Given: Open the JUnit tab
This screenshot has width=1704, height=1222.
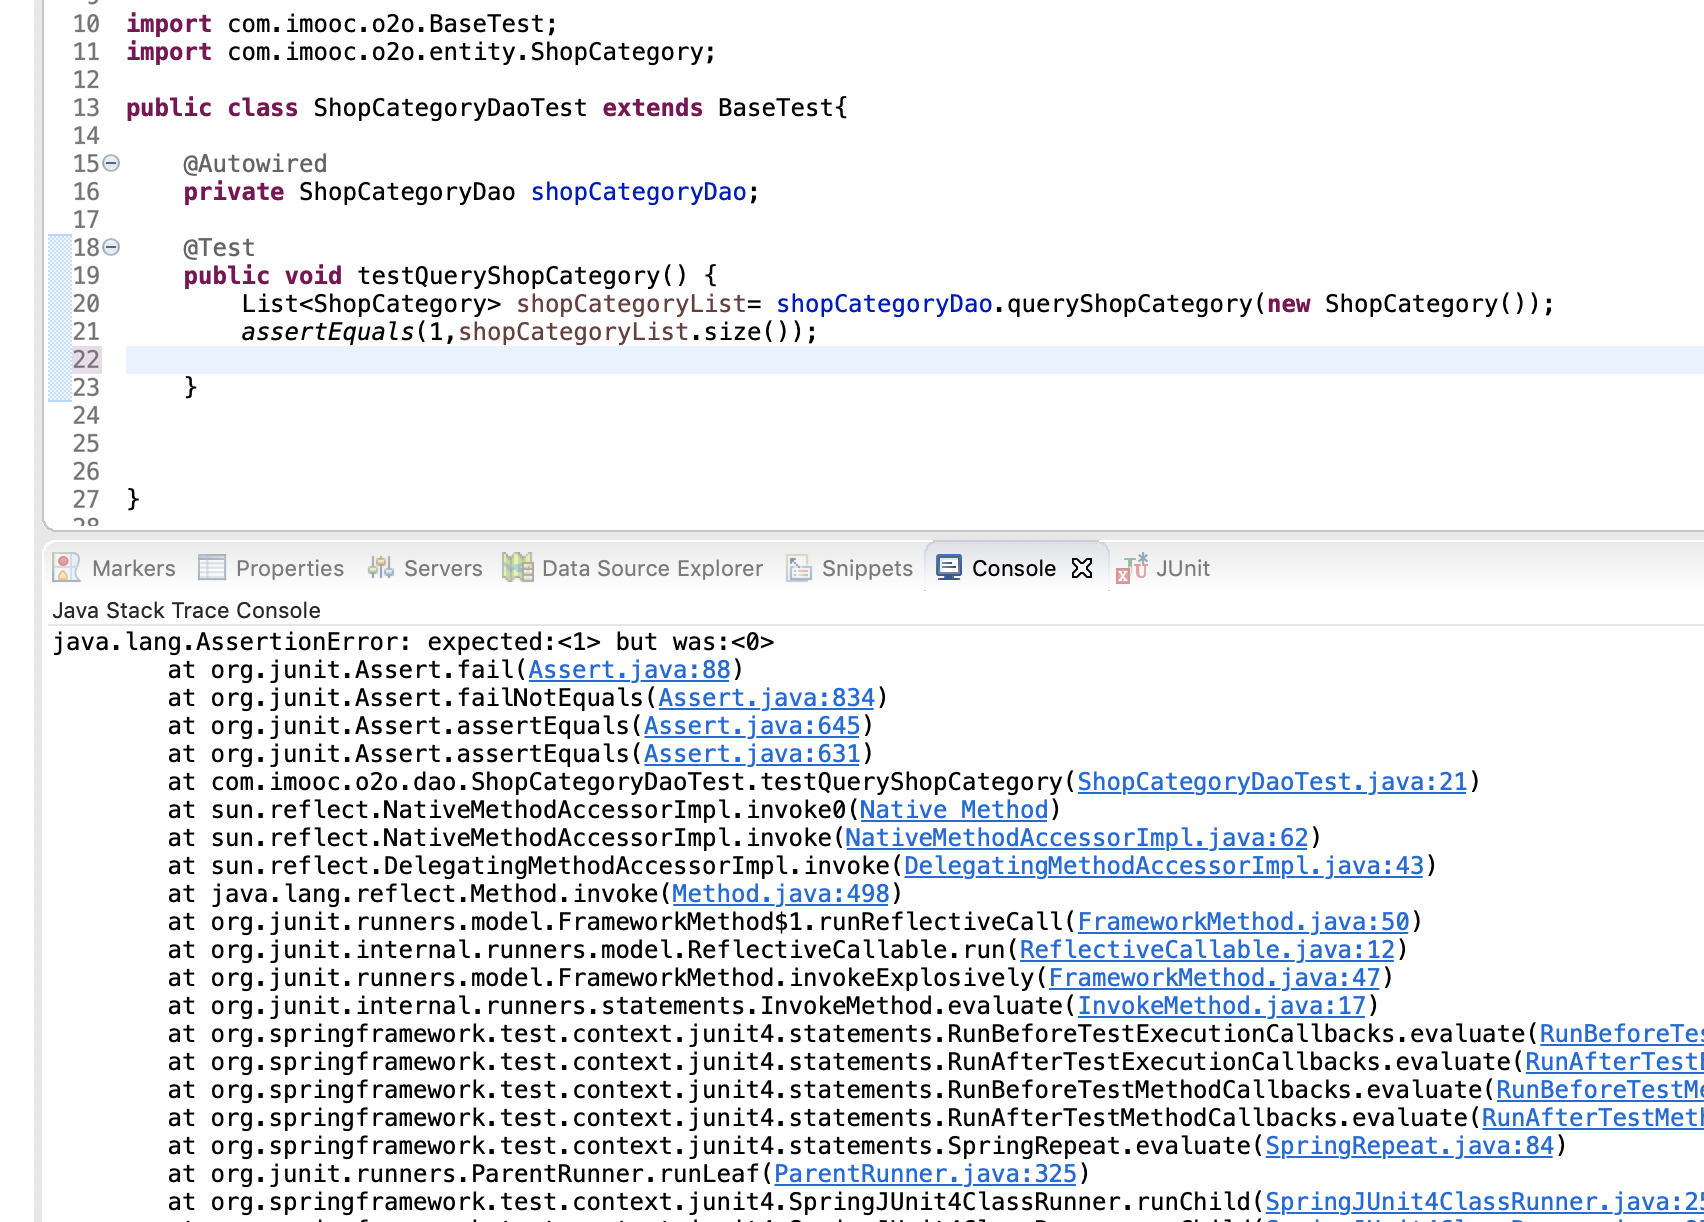Looking at the screenshot, I should (x=1182, y=568).
